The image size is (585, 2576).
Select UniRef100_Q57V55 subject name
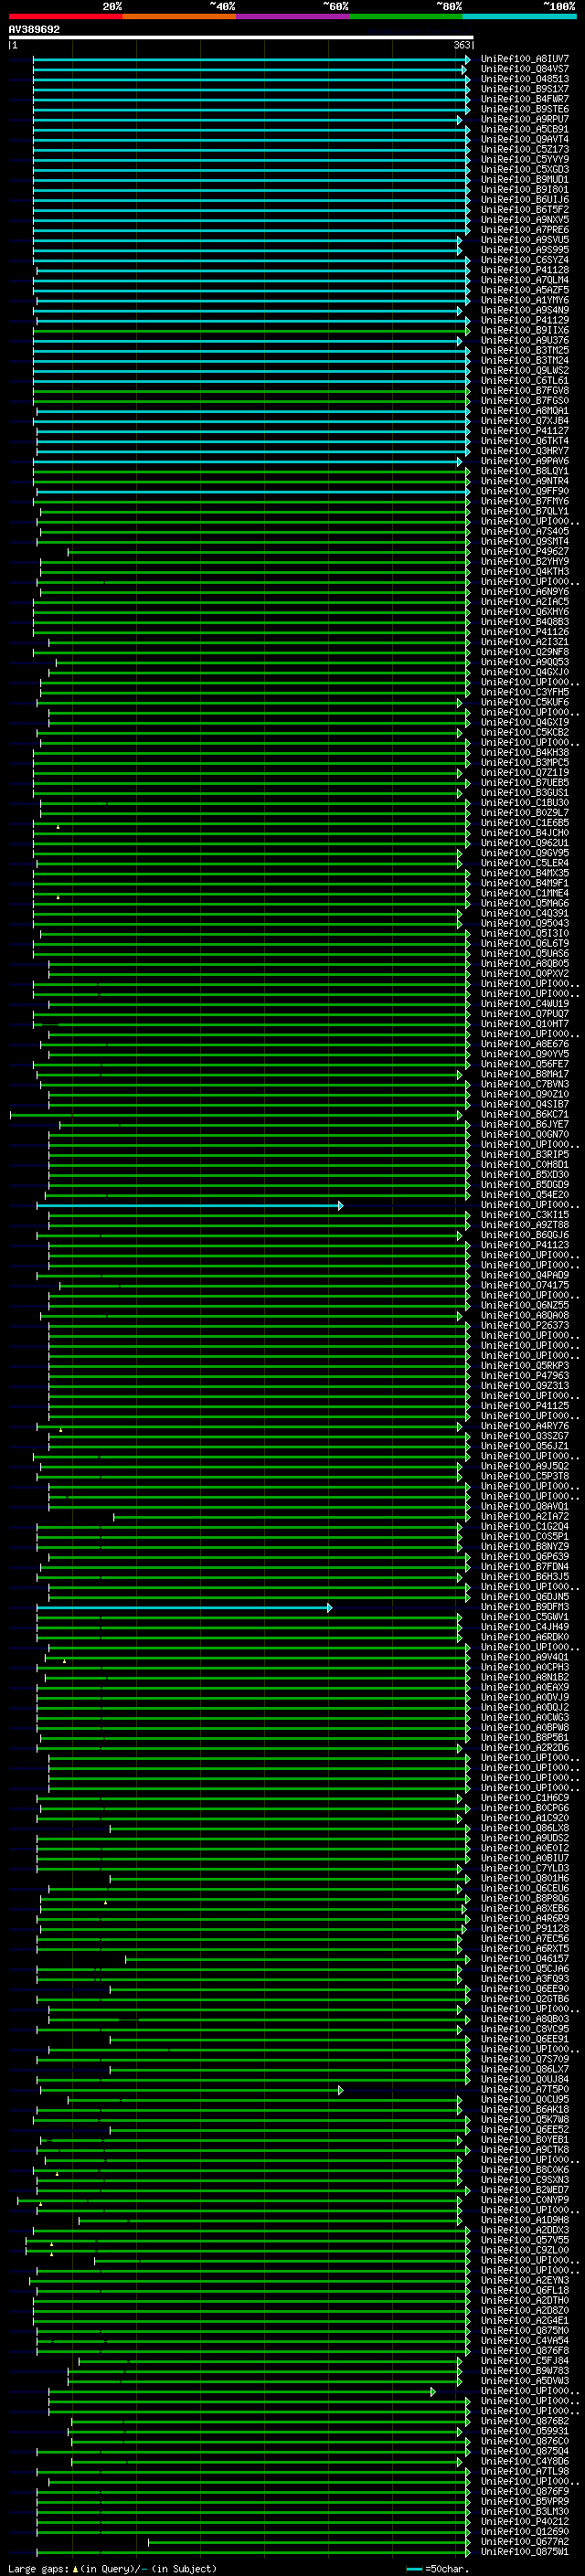click(525, 2240)
